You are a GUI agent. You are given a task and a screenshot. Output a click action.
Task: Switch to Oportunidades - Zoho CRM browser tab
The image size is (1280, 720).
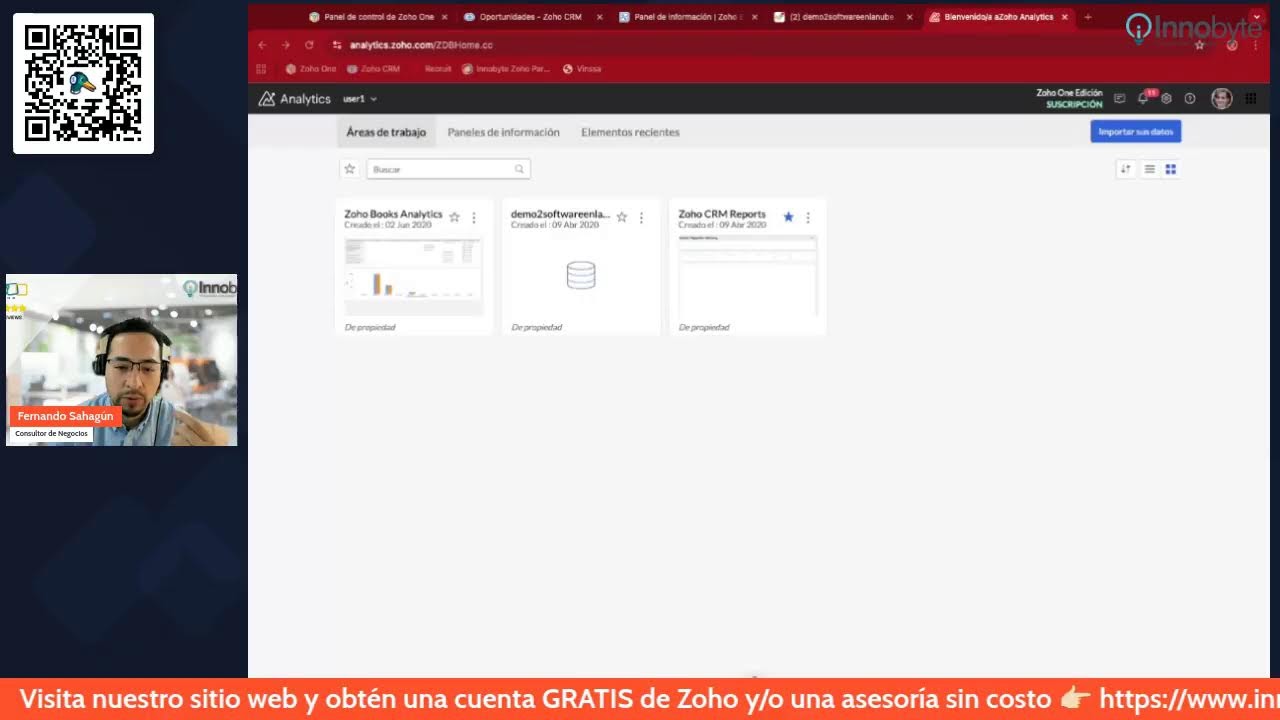[x=533, y=17]
